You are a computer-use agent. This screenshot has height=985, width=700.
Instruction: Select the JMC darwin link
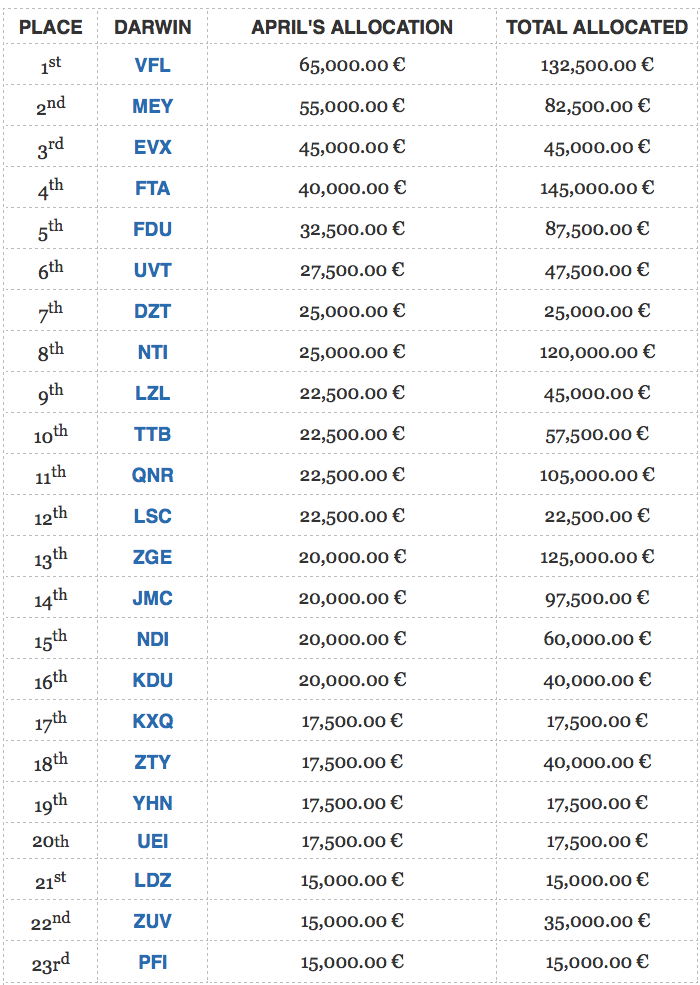pos(152,599)
